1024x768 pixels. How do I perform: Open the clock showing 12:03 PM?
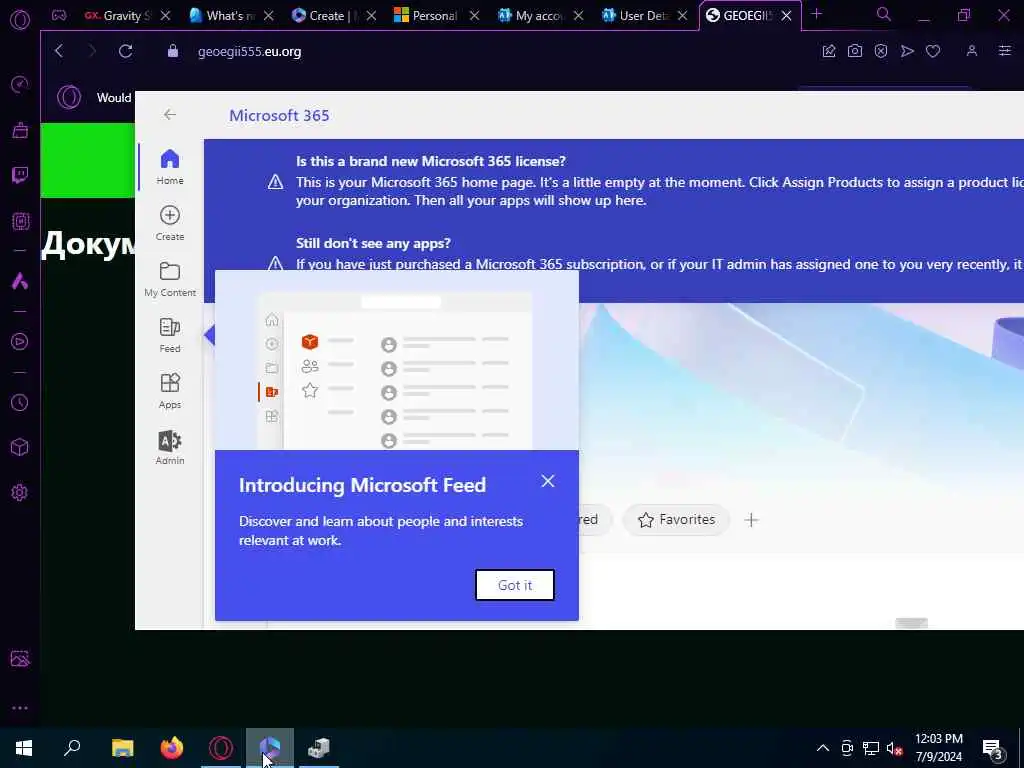point(939,748)
